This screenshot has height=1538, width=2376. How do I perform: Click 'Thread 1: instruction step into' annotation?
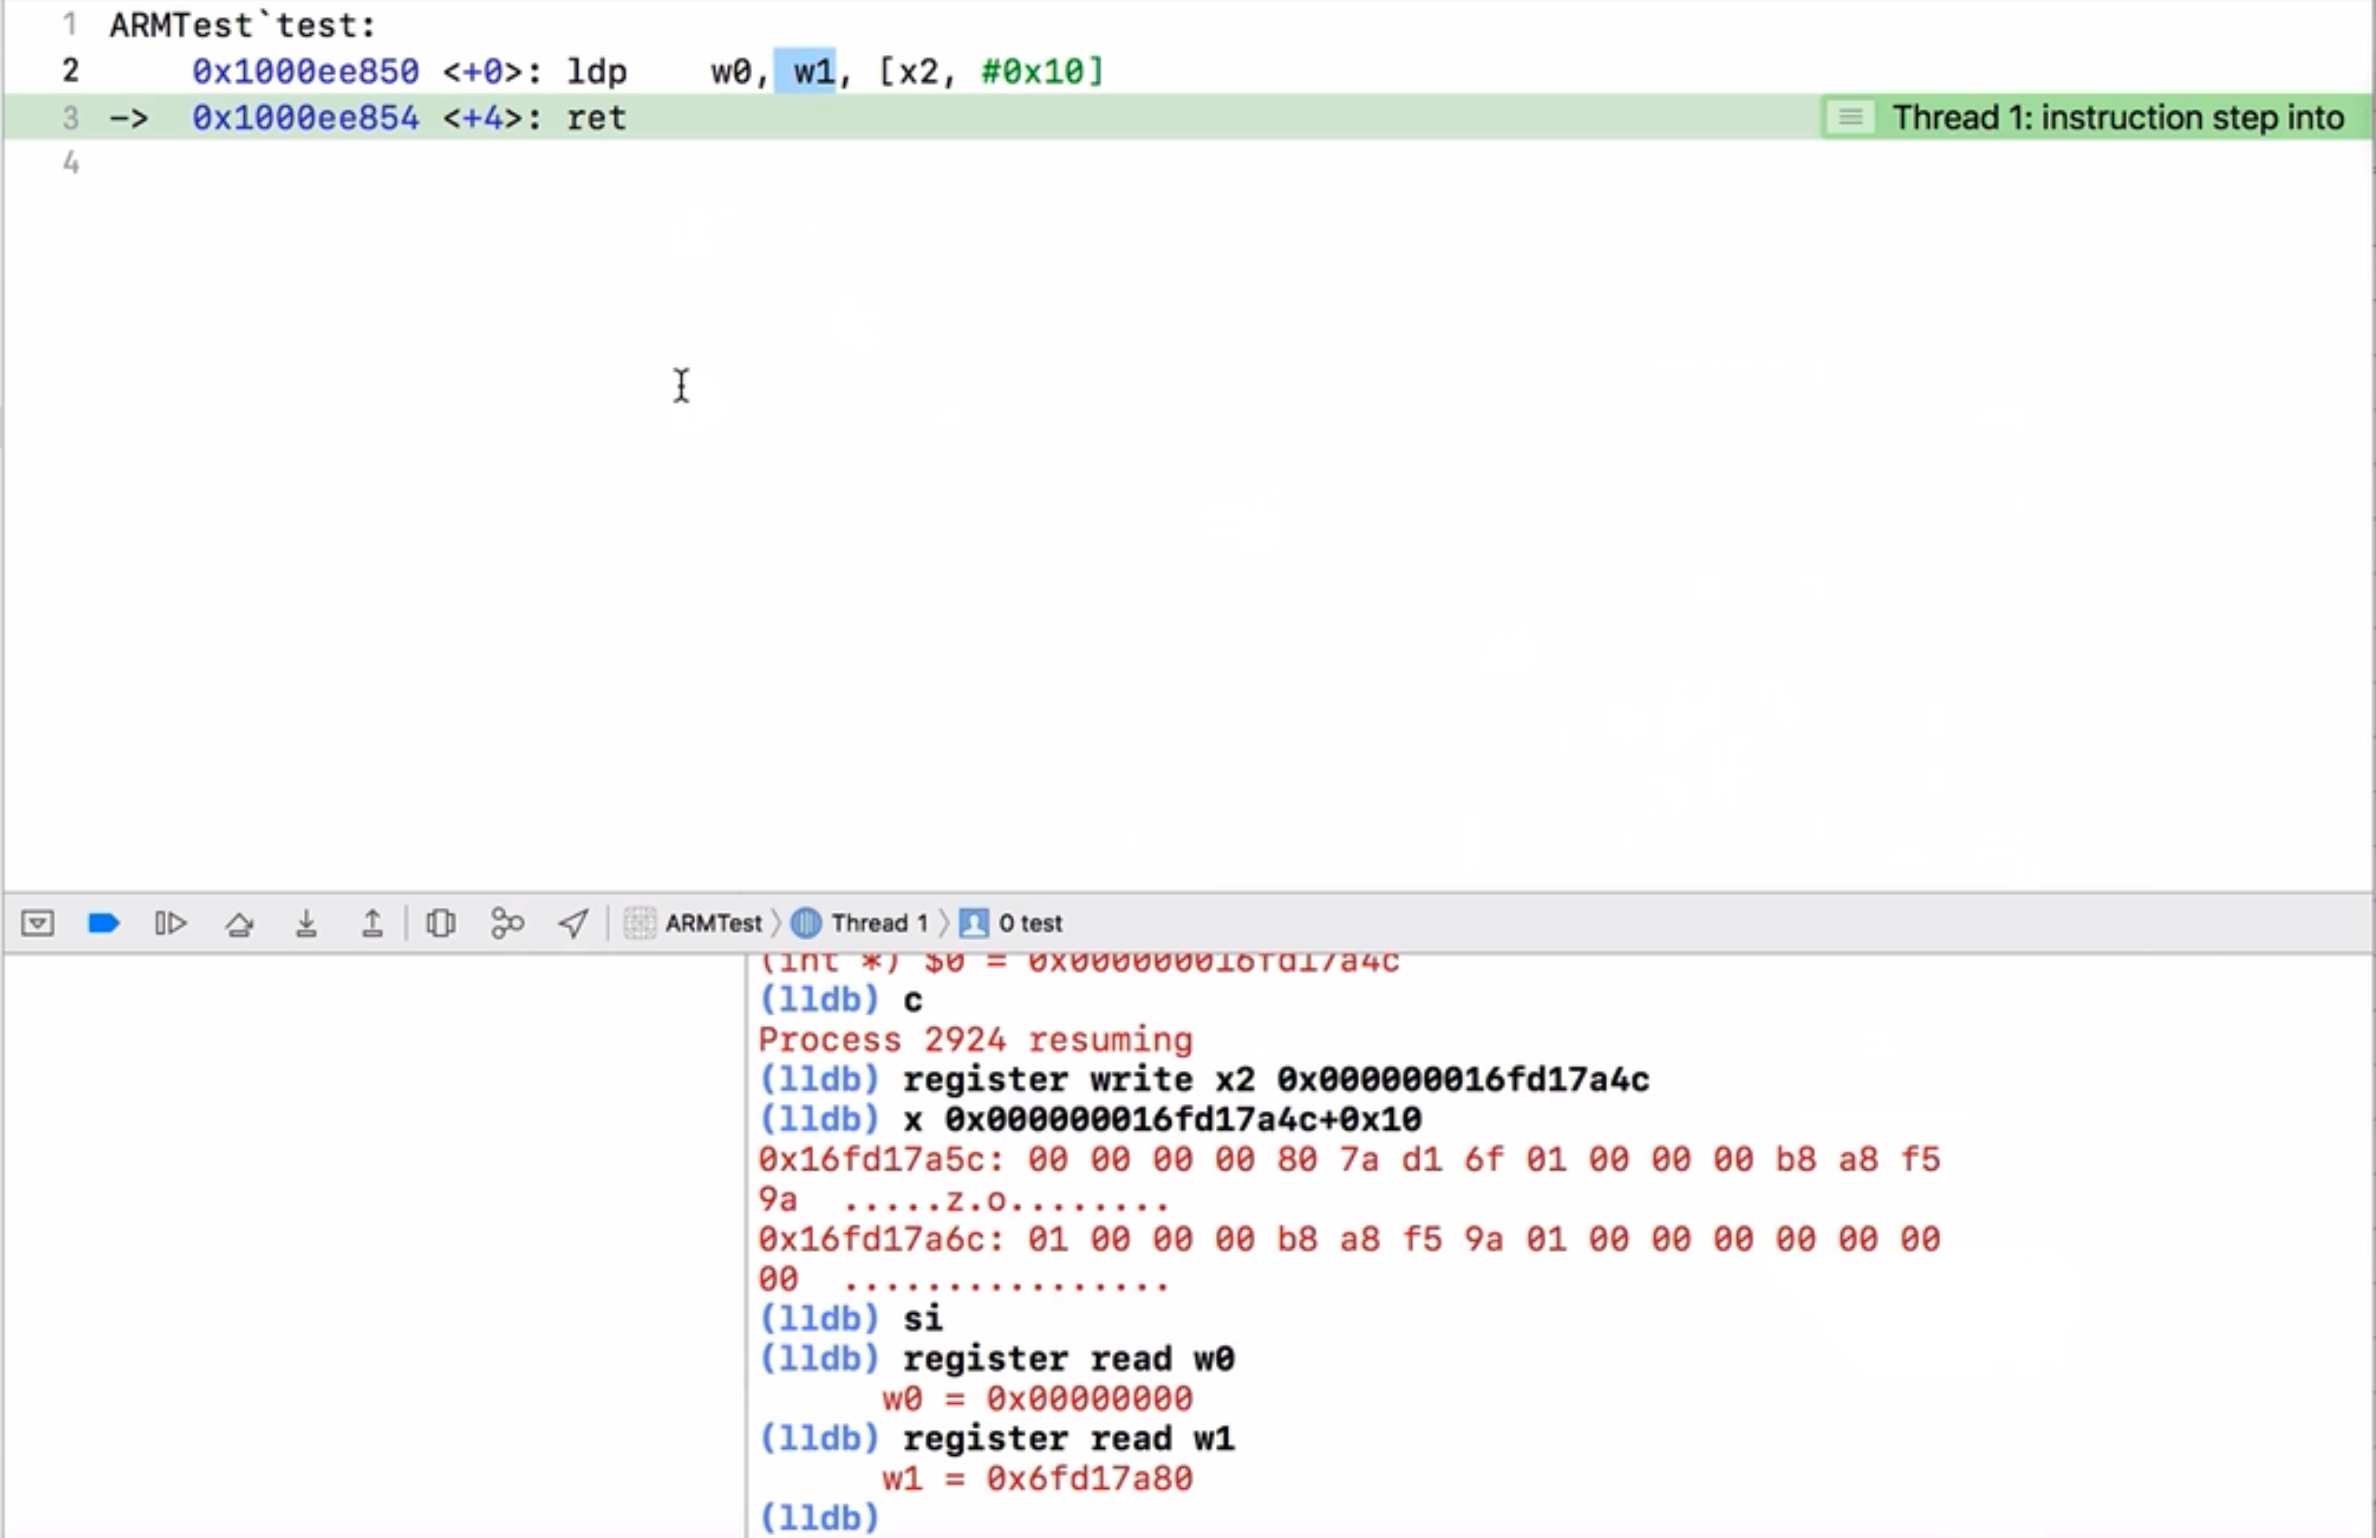pyautogui.click(x=2117, y=118)
